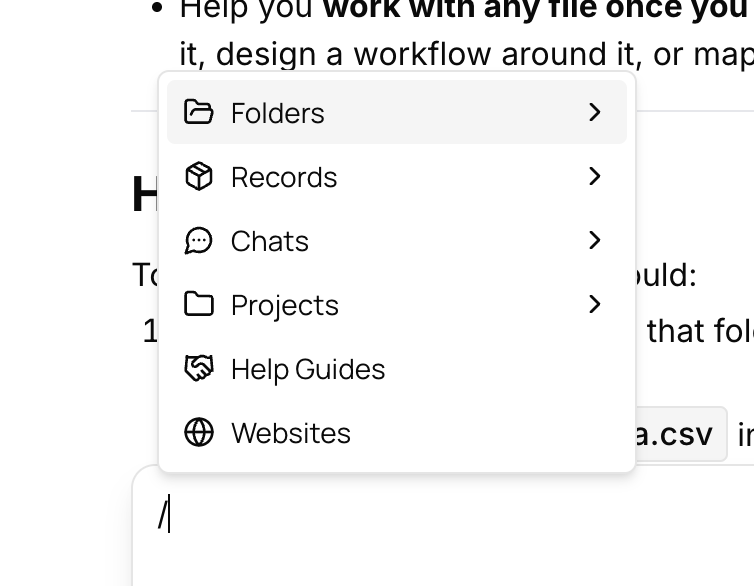Click the message input field with slash
The width and height of the screenshot is (754, 586).
click(442, 526)
